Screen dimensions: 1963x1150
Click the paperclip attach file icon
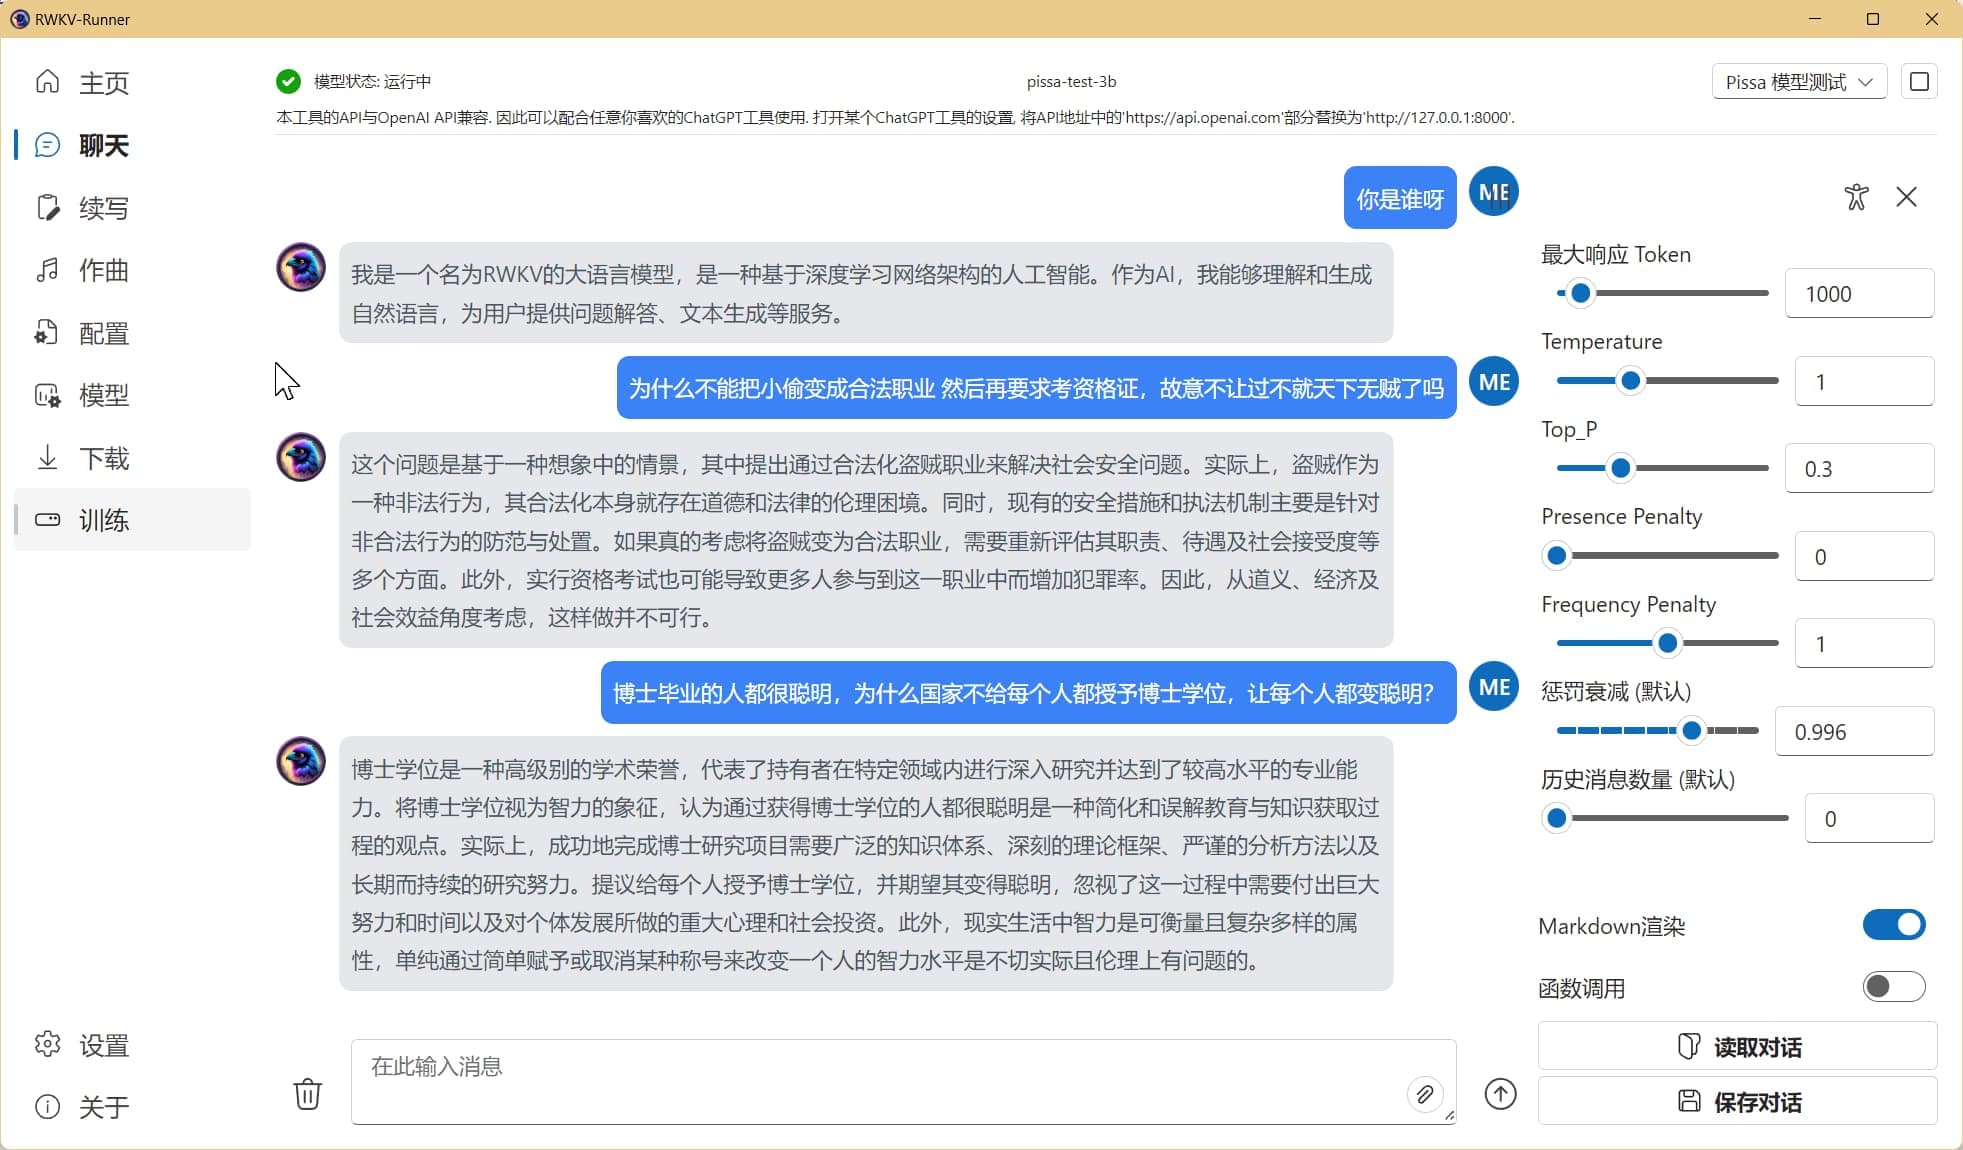coord(1424,1094)
